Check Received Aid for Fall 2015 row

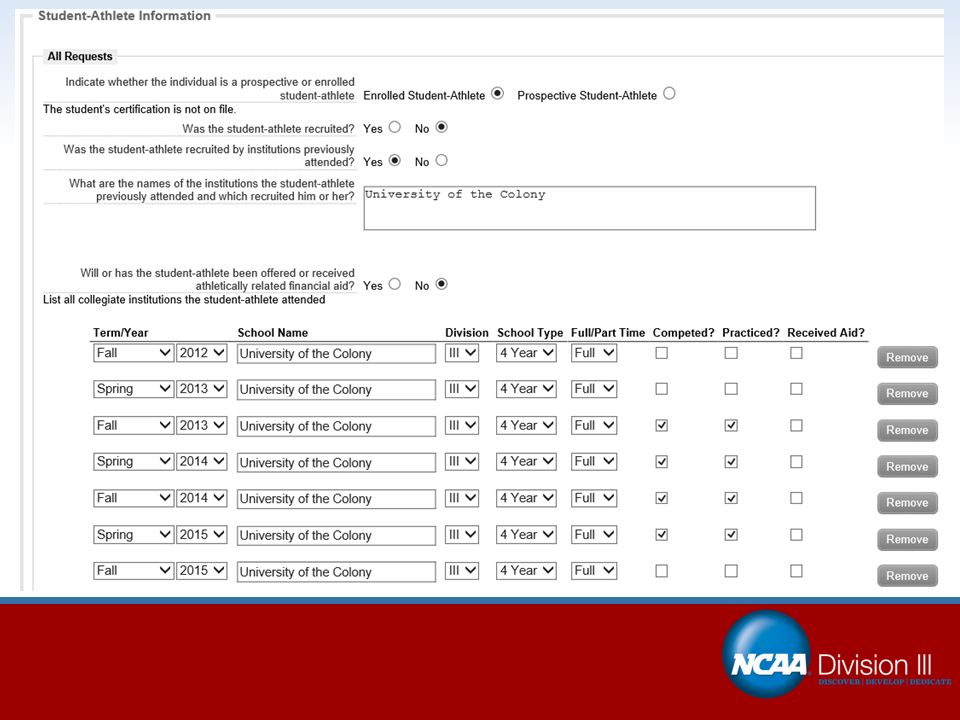point(796,571)
